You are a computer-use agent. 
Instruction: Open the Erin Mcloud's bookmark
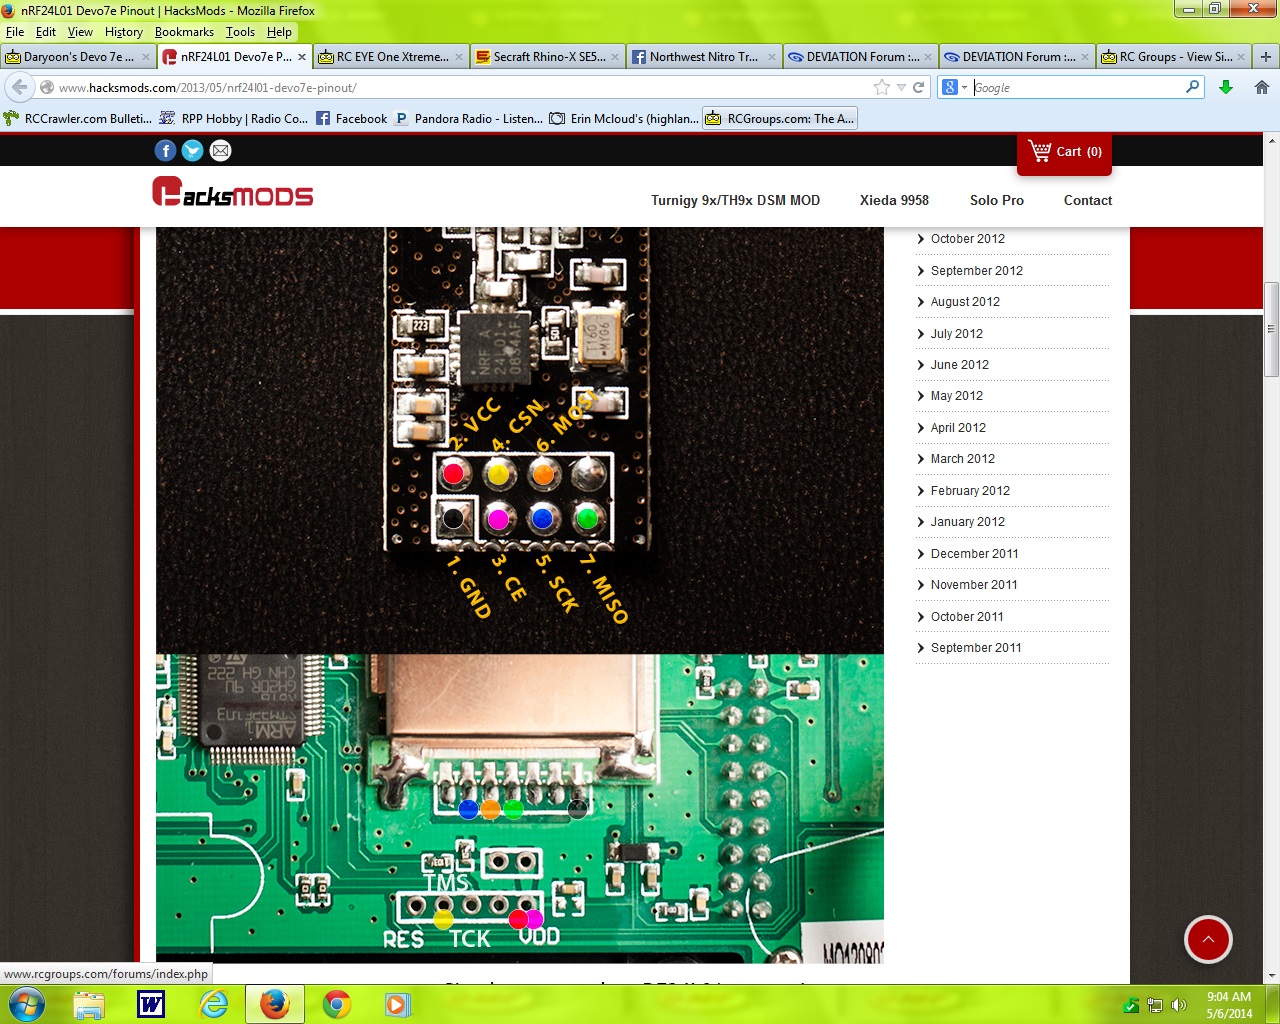[624, 118]
